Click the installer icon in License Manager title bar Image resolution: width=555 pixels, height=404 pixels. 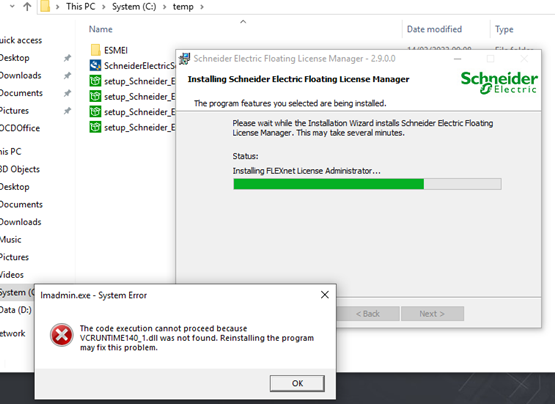[x=184, y=59]
